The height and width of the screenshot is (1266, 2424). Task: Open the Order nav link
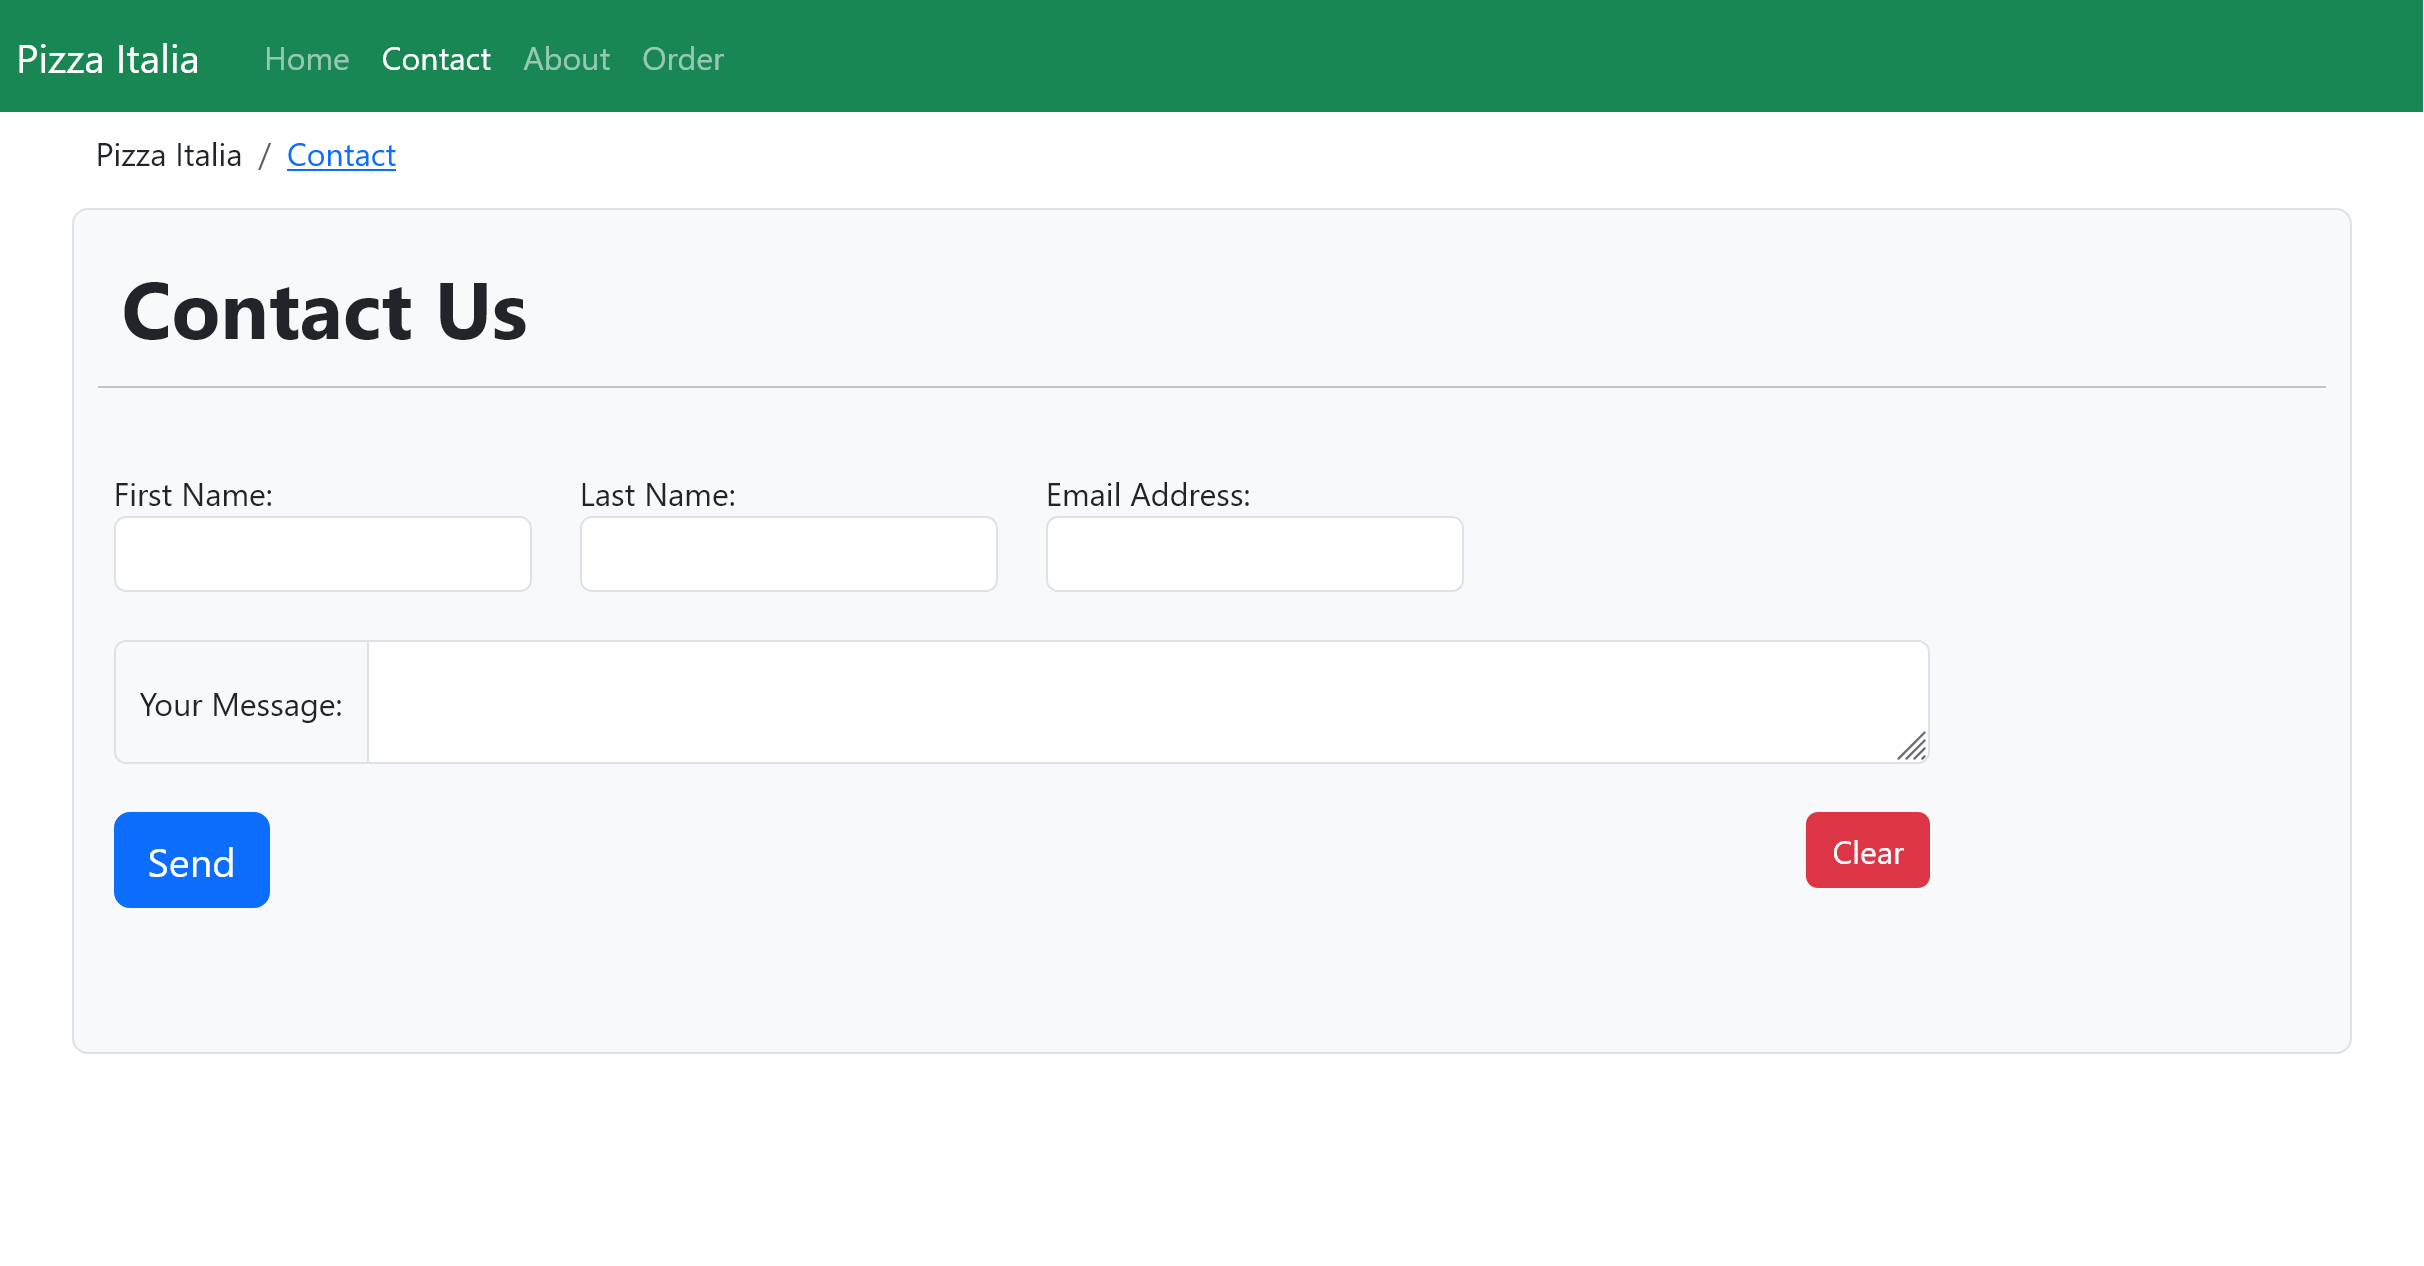[x=682, y=59]
